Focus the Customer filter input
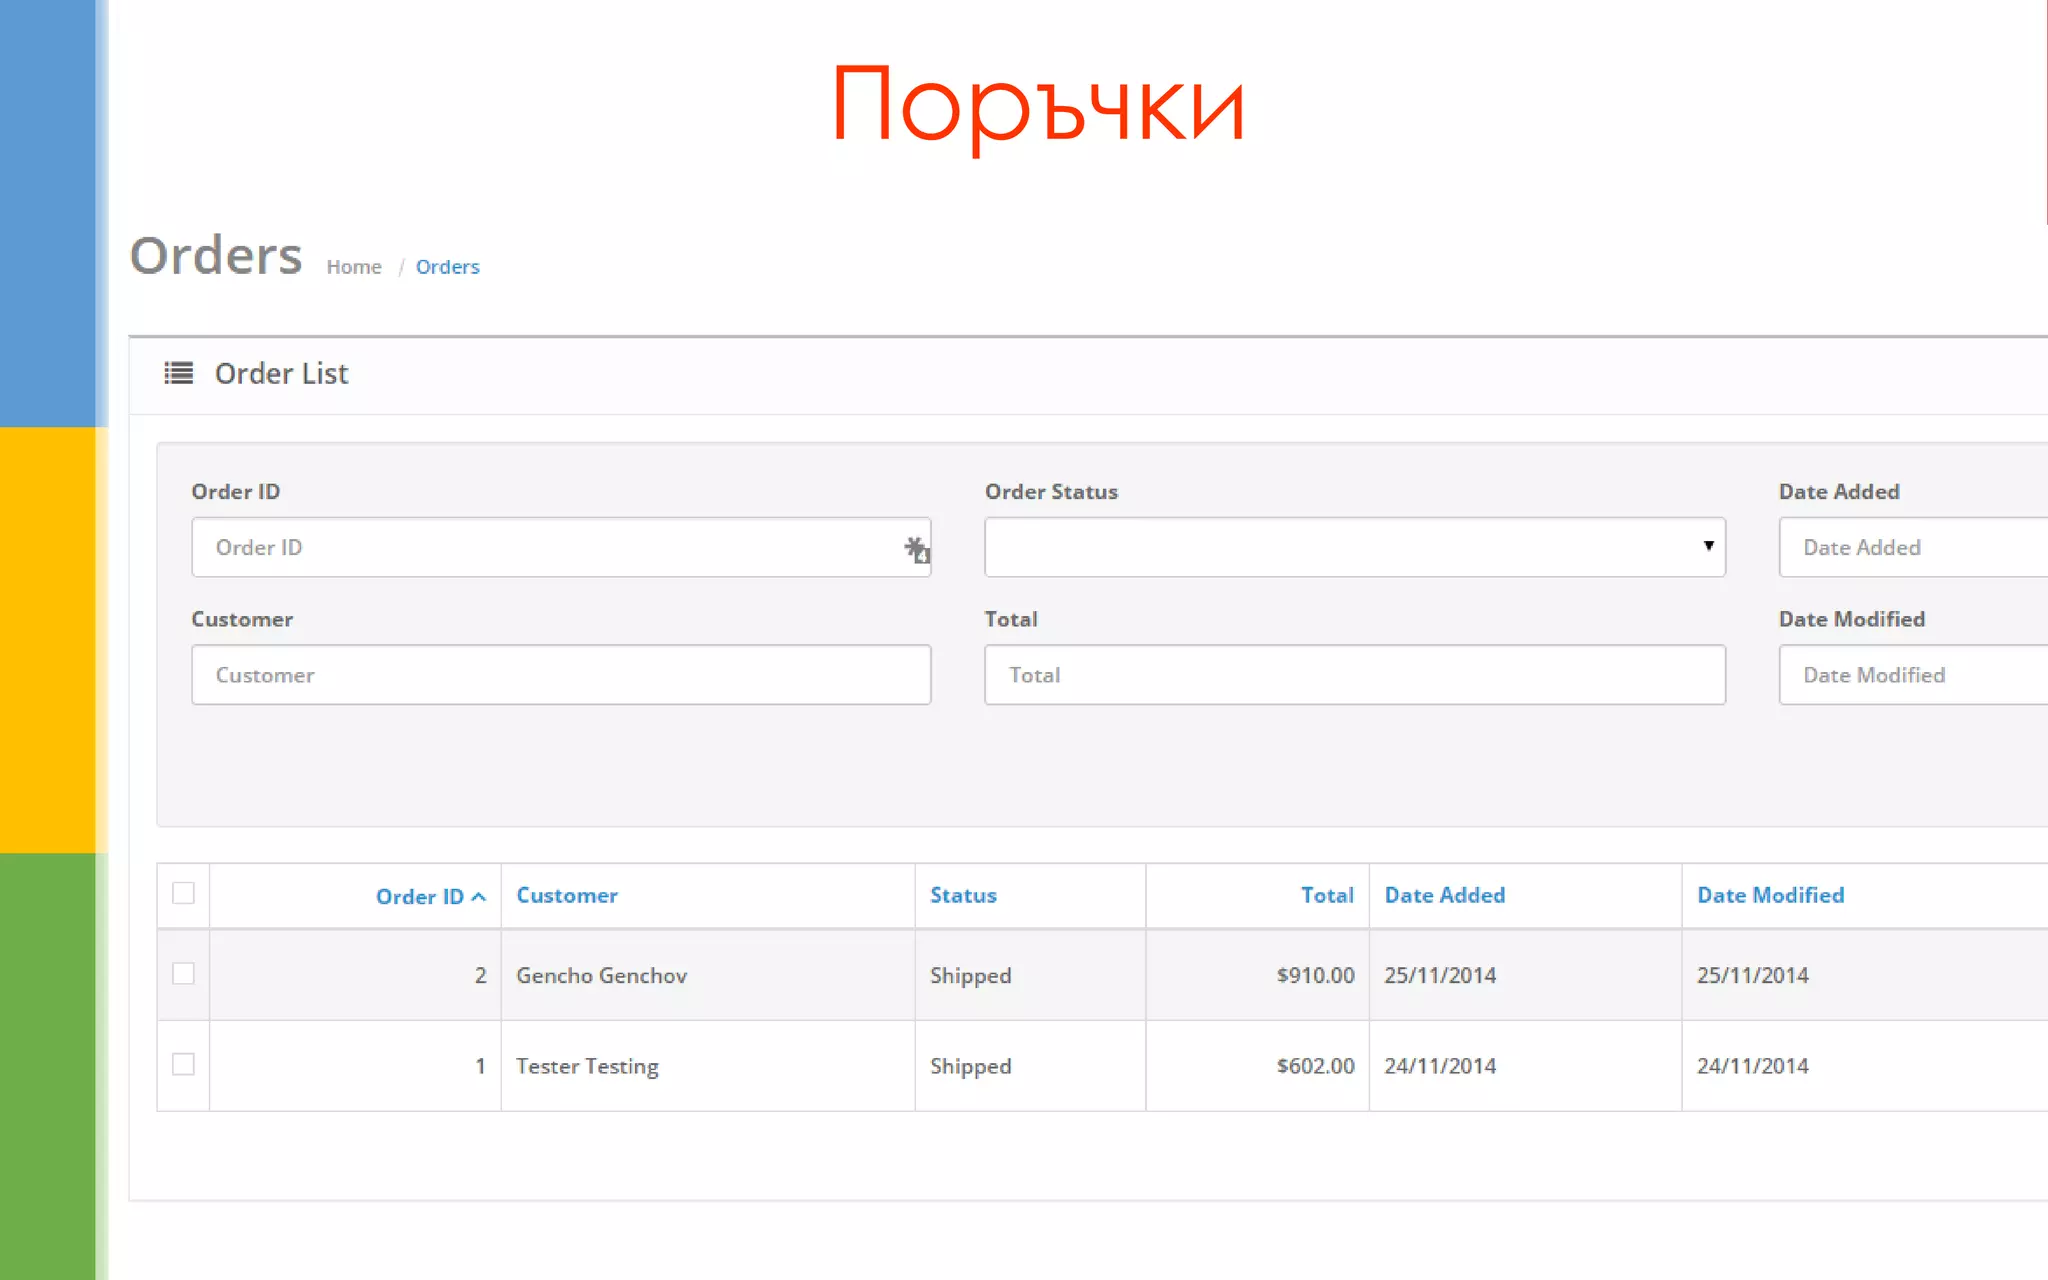 [x=561, y=675]
